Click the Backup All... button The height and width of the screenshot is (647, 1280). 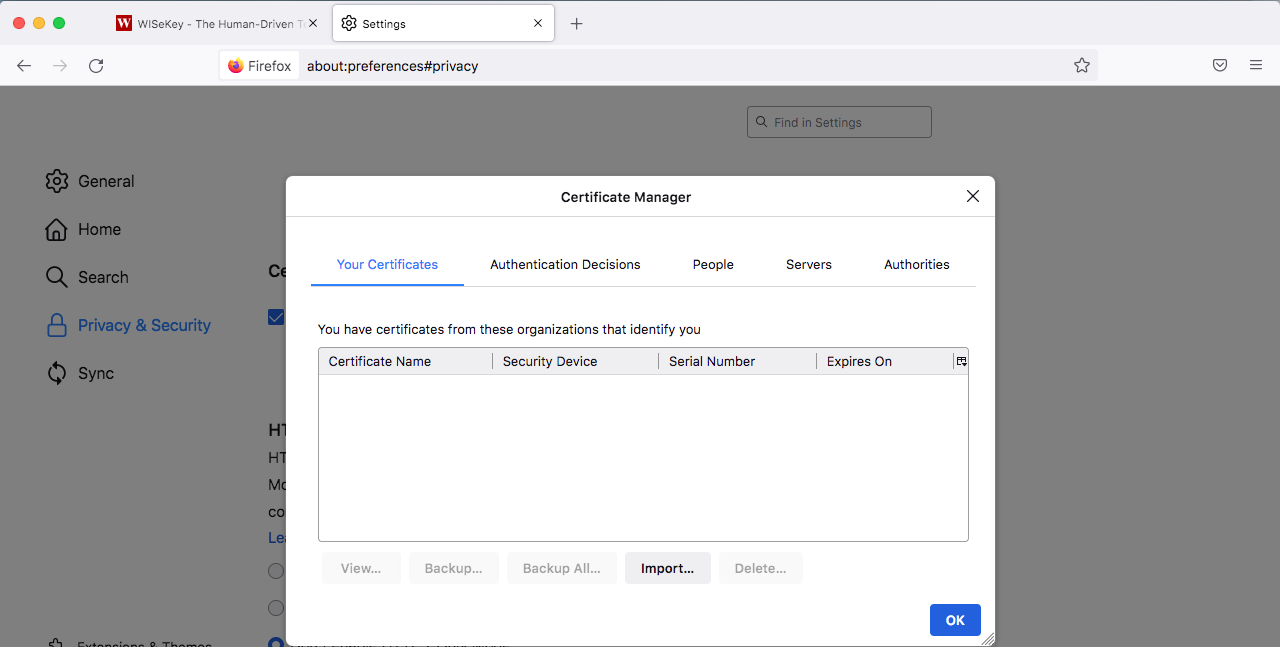pyautogui.click(x=561, y=568)
